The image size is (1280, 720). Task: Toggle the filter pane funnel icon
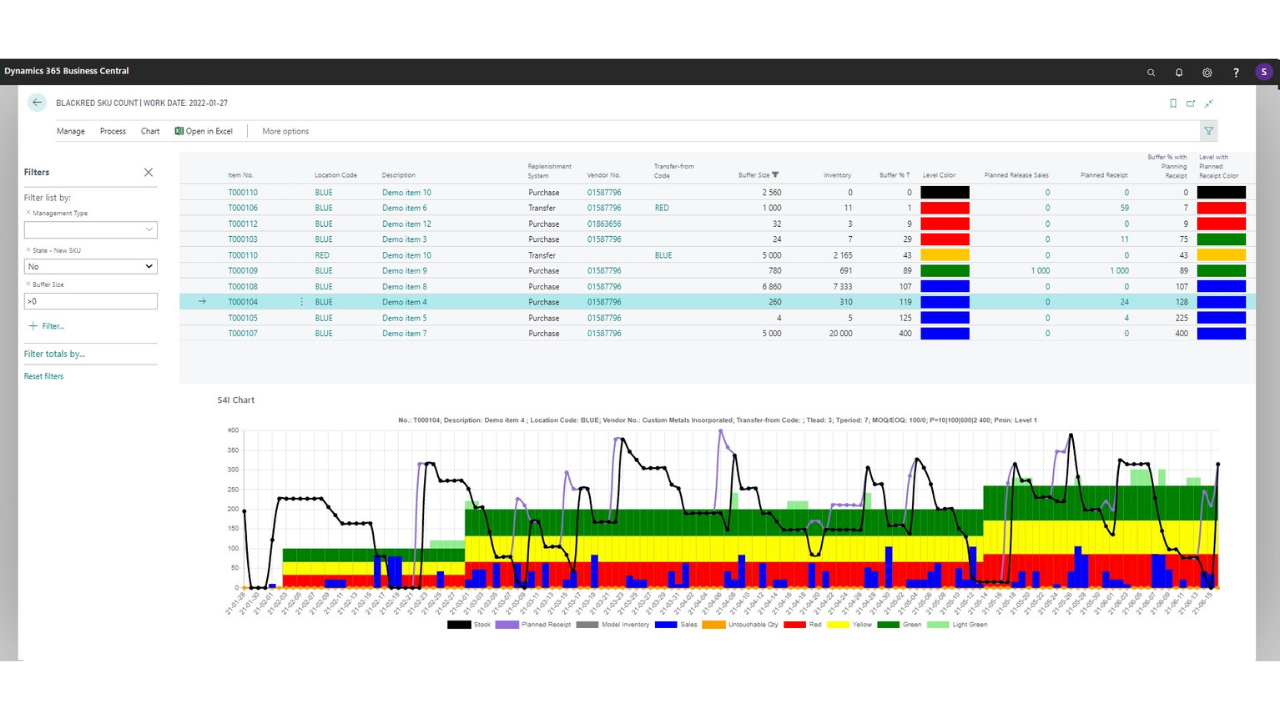[1209, 131]
